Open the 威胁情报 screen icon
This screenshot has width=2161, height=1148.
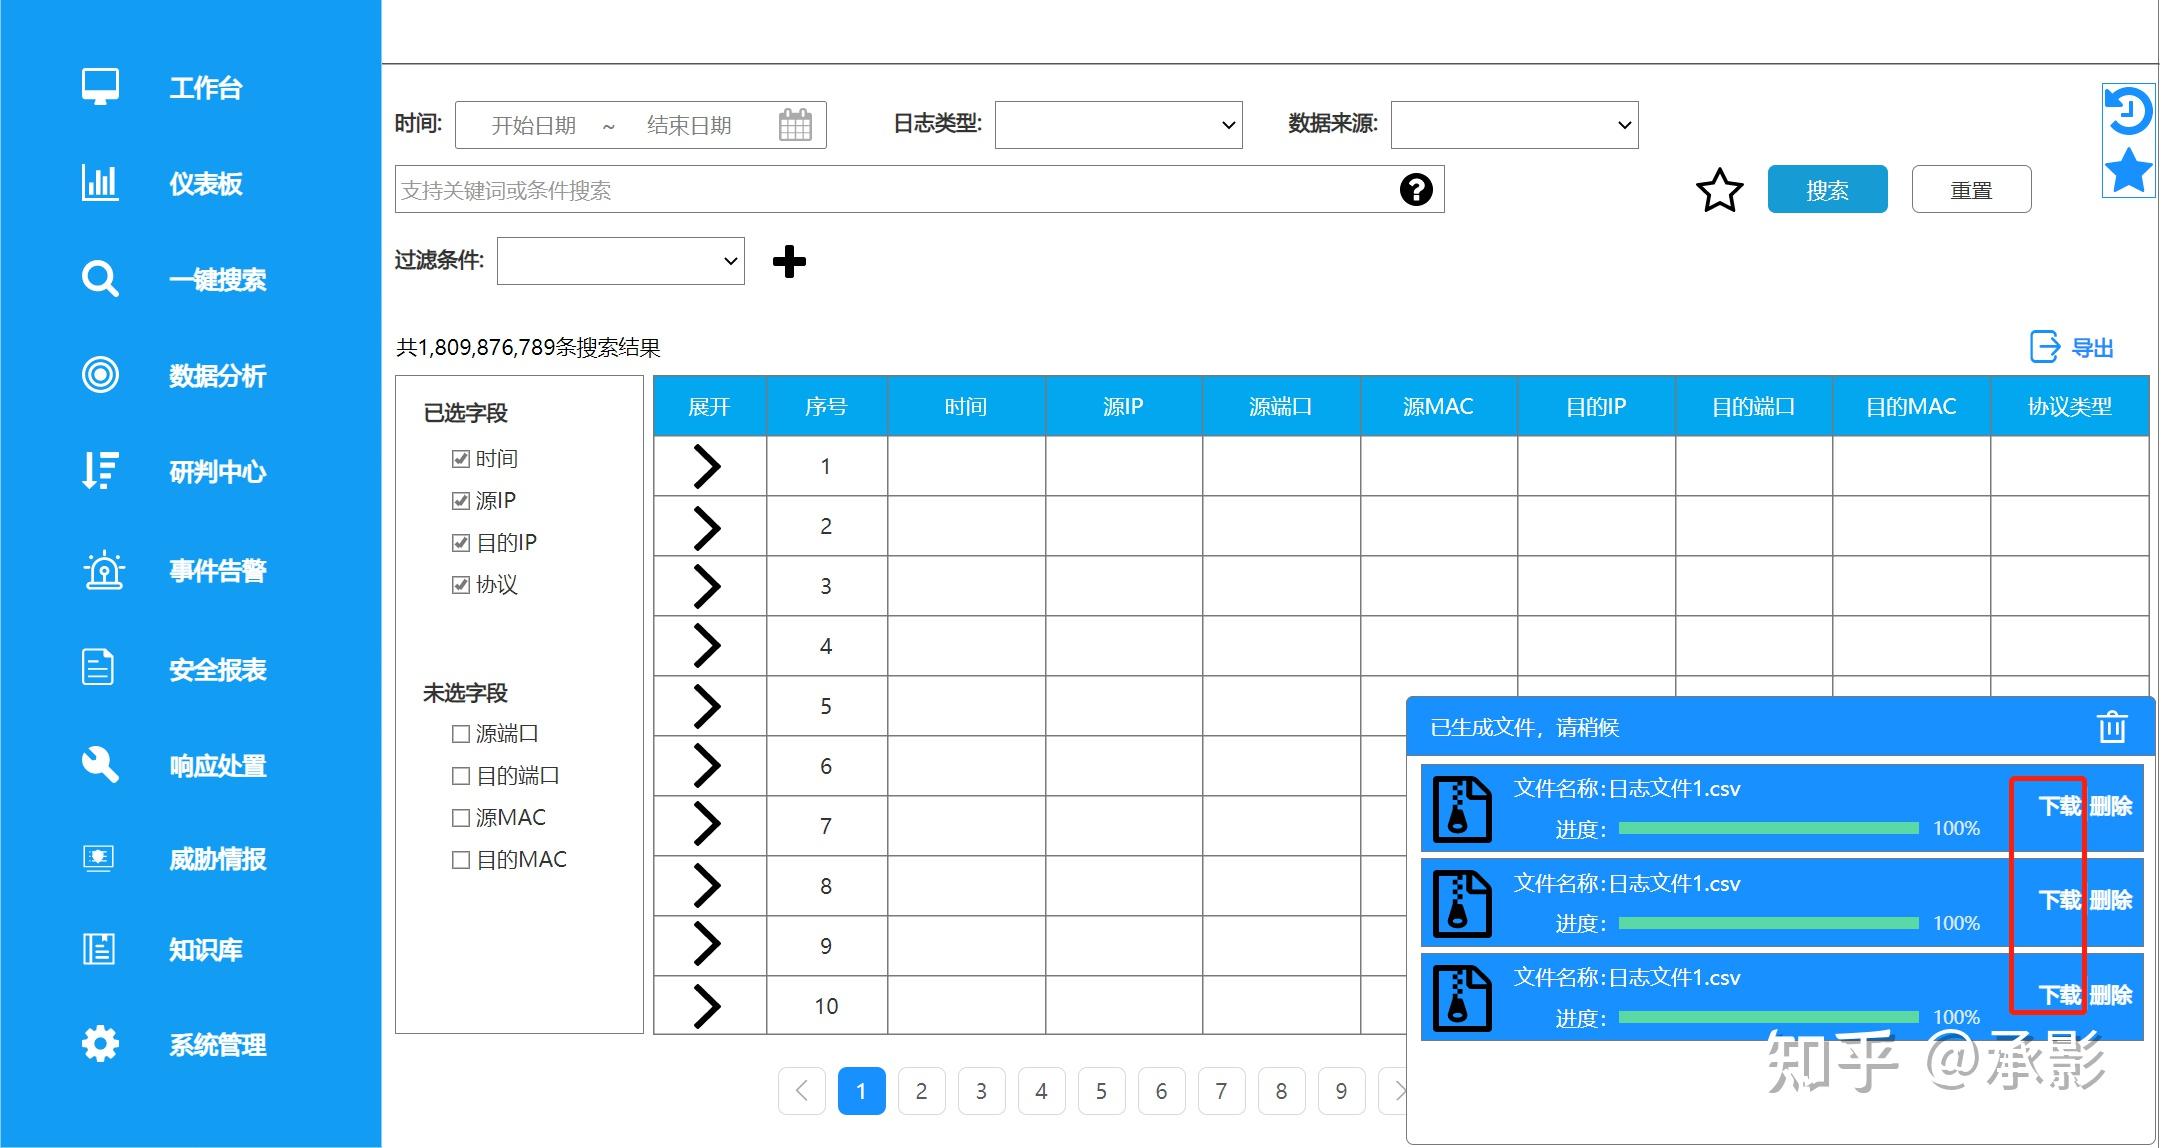point(98,858)
